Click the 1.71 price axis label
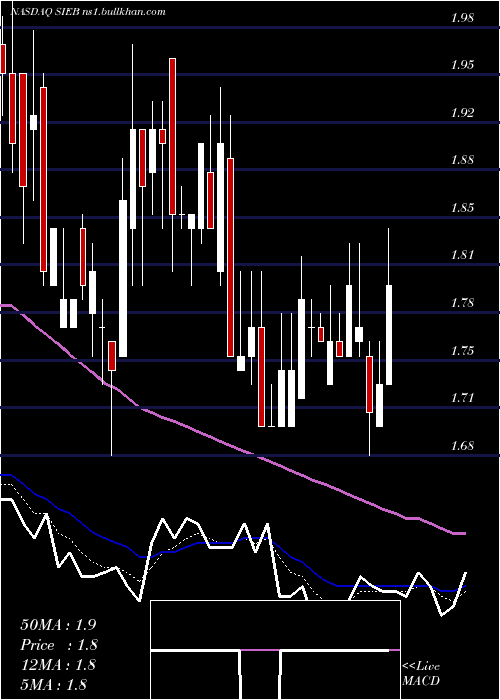The height and width of the screenshot is (700, 500). pyautogui.click(x=462, y=398)
